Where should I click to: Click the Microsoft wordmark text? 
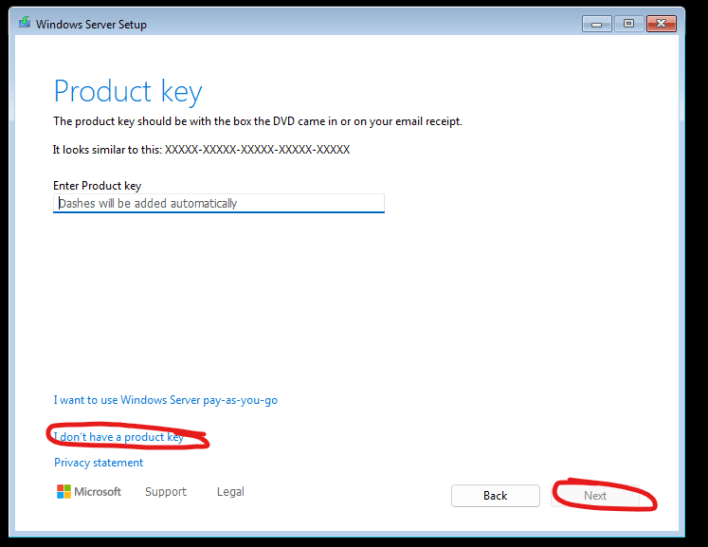98,491
